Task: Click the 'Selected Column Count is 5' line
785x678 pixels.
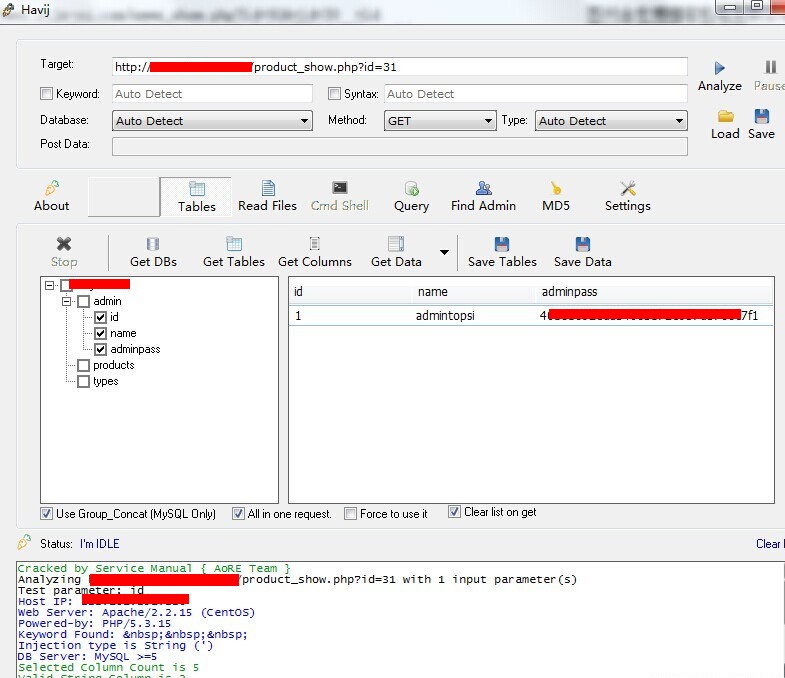Action: click(108, 667)
